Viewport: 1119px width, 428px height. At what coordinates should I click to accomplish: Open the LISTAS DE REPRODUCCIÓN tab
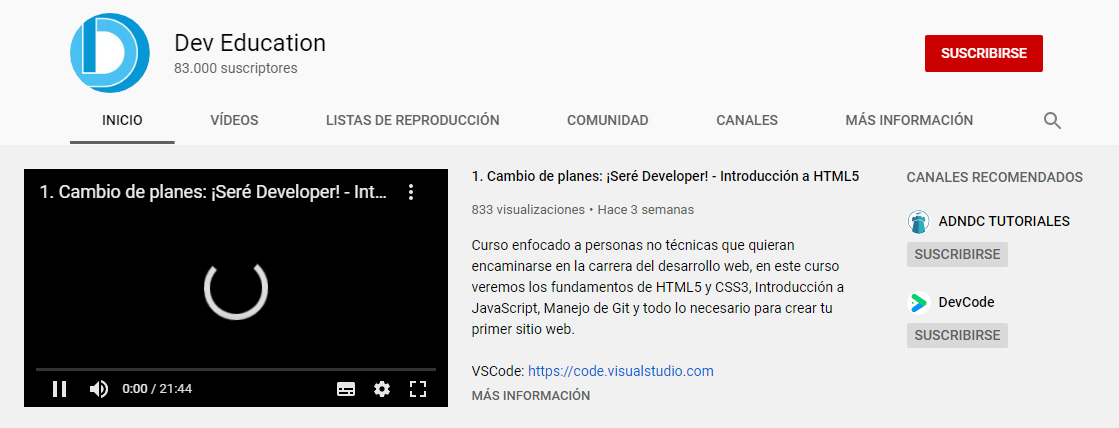pos(412,121)
